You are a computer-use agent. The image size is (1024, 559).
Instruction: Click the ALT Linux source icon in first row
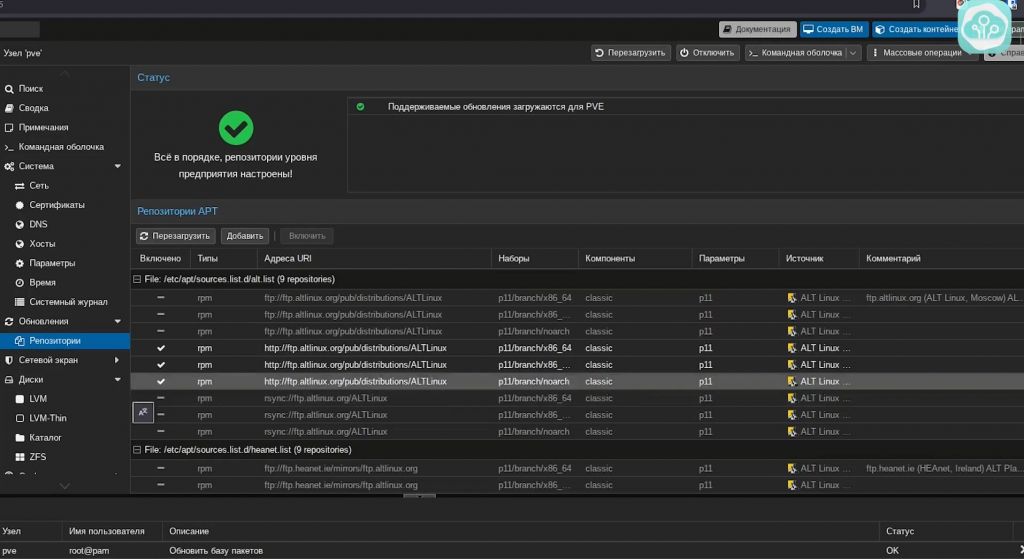792,298
